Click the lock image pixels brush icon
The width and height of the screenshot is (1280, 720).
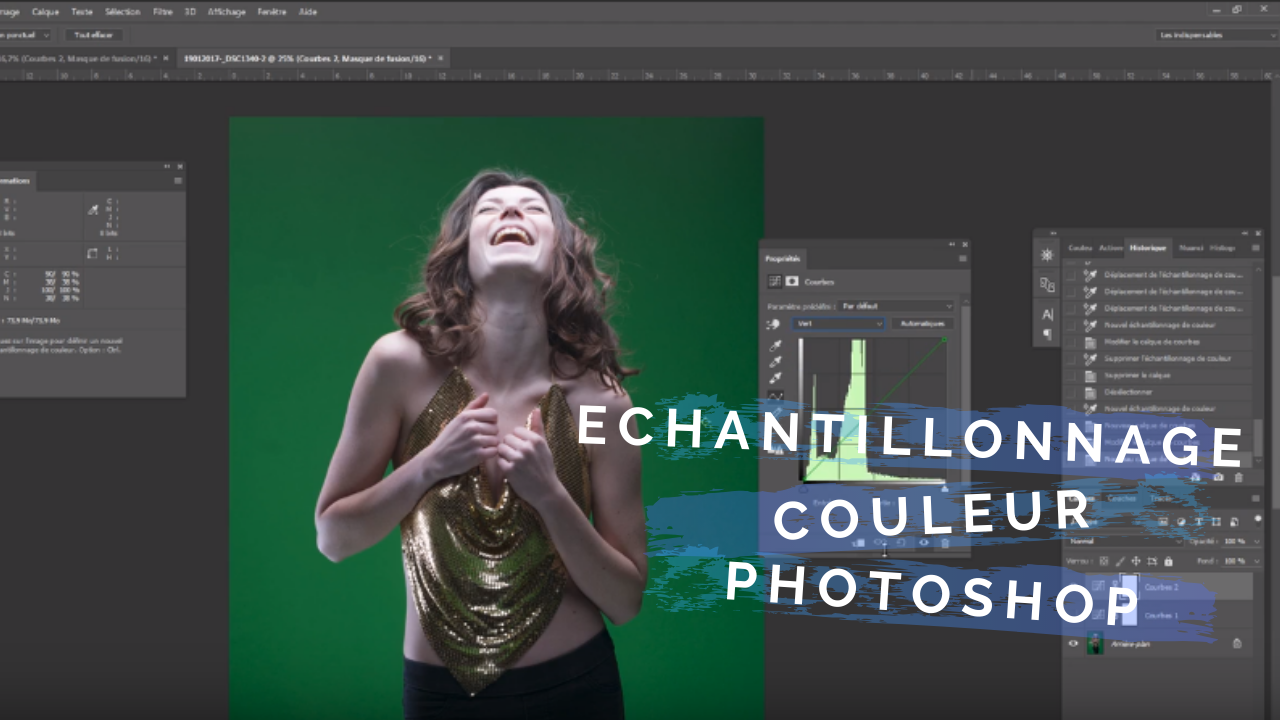click(1120, 561)
